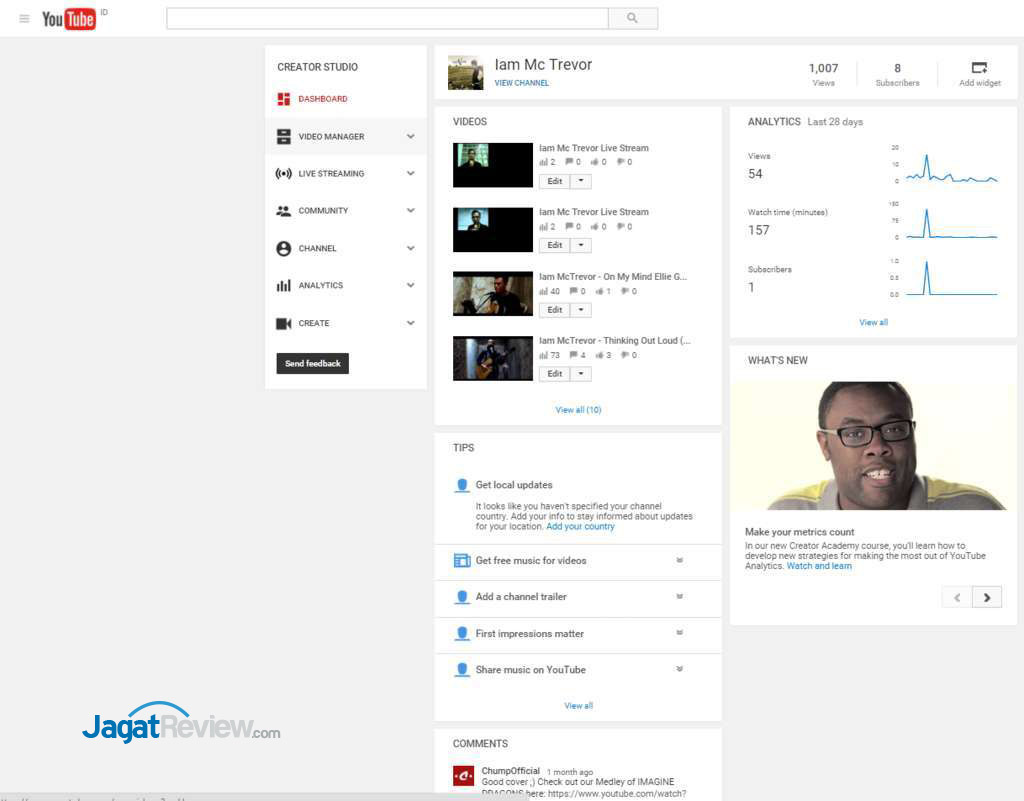Go to next What's New slide
Viewport: 1024px width, 801px height.
point(986,598)
